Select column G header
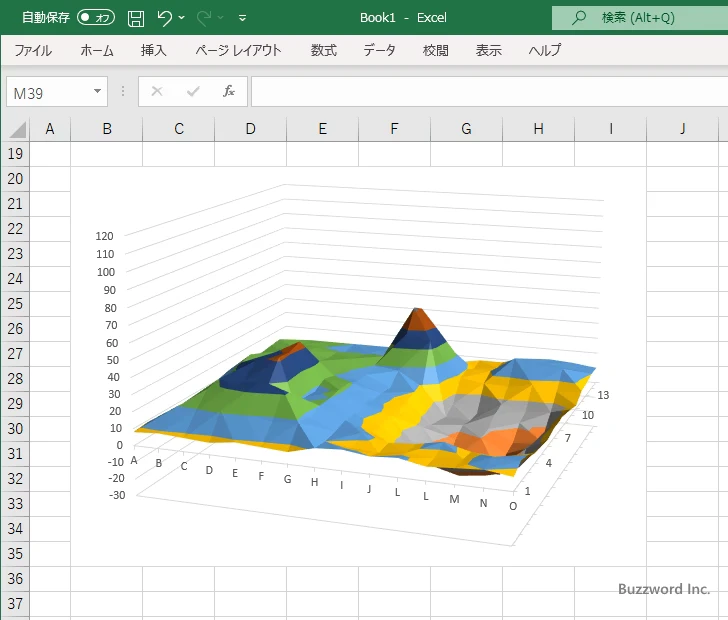Image resolution: width=728 pixels, height=620 pixels. click(x=467, y=129)
